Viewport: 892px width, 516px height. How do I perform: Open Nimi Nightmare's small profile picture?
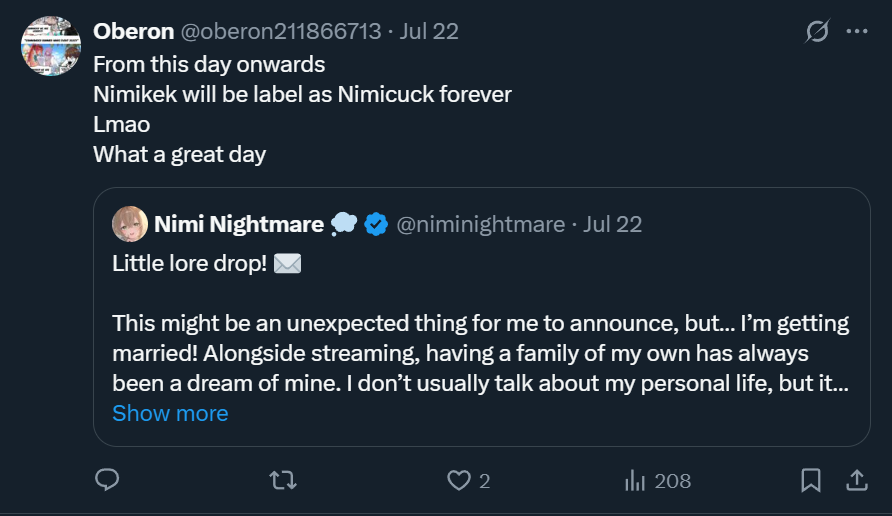click(130, 224)
